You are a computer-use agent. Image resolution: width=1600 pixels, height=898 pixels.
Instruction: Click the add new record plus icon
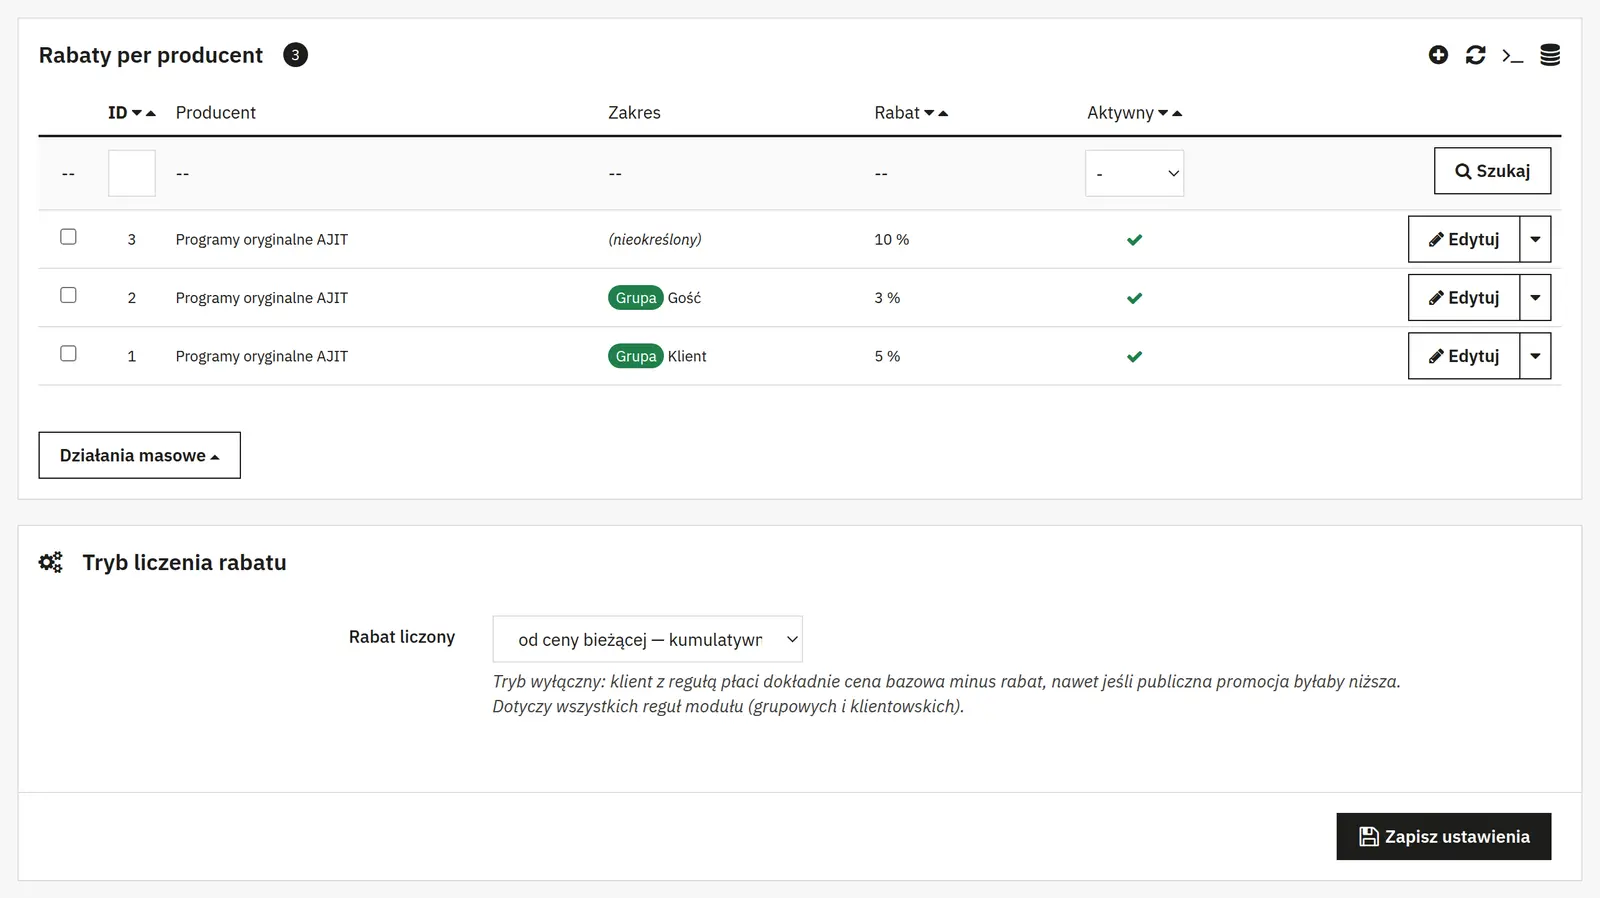(x=1438, y=55)
